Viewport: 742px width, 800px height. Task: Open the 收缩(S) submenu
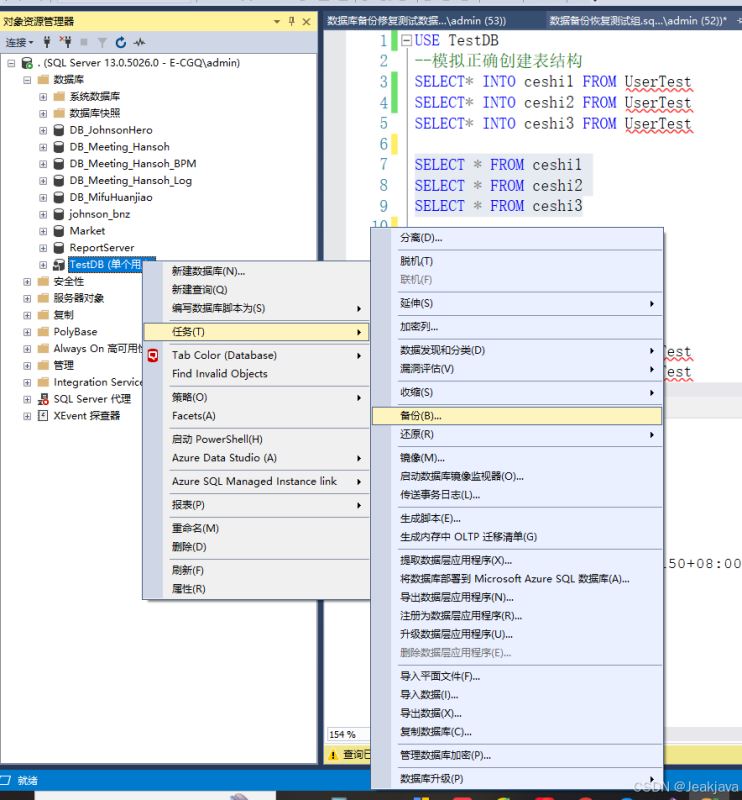coord(517,392)
